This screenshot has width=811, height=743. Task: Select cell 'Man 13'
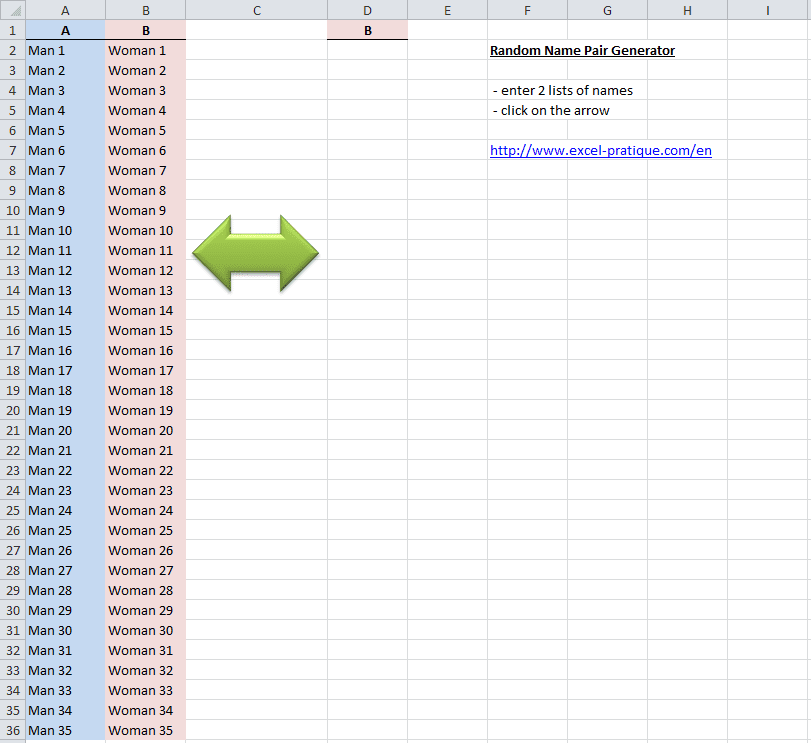tap(65, 291)
